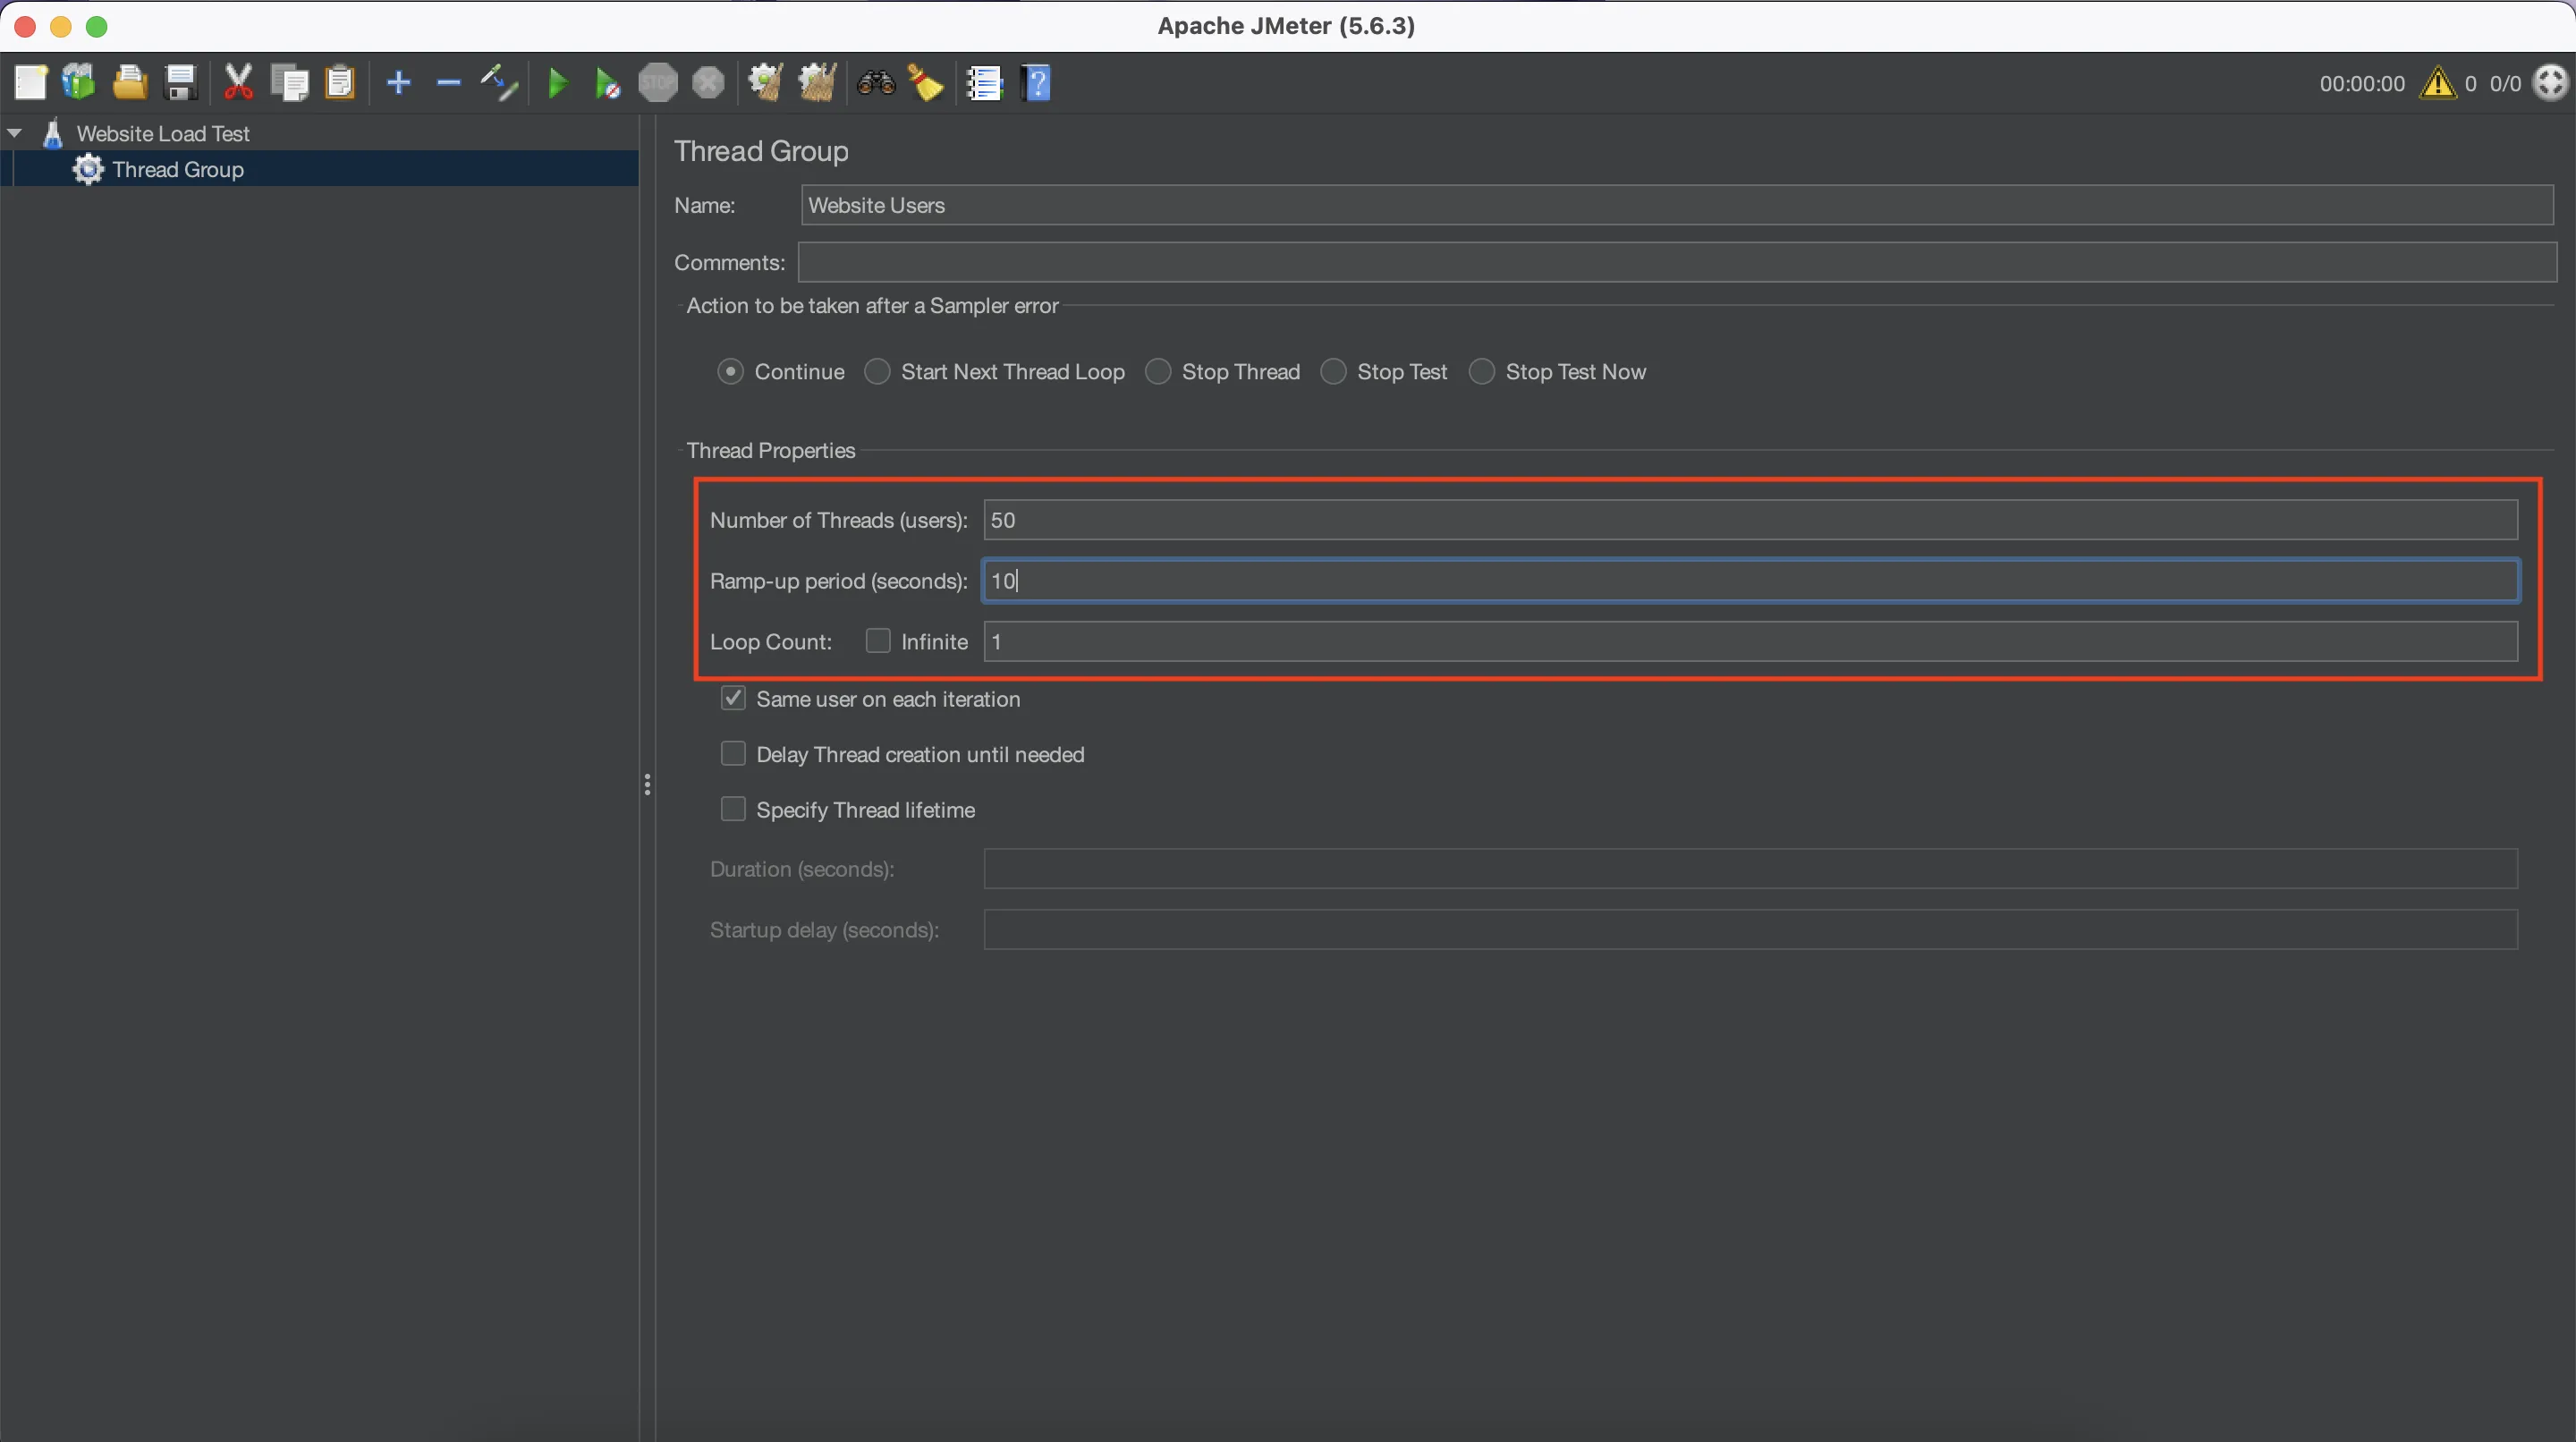Collapse tree with the minus toolbar icon
This screenshot has height=1442, width=2576.
click(x=448, y=83)
